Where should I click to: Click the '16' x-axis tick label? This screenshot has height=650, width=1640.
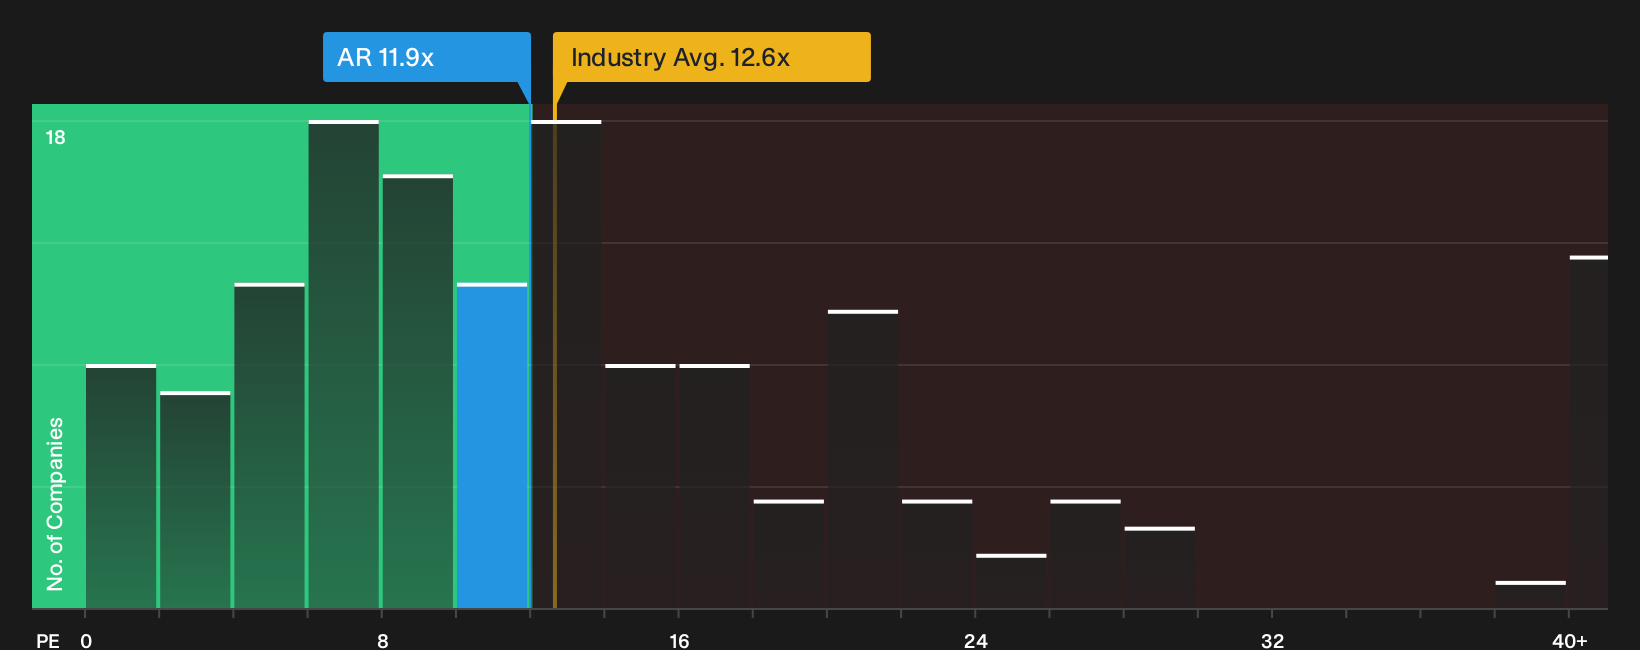click(679, 640)
